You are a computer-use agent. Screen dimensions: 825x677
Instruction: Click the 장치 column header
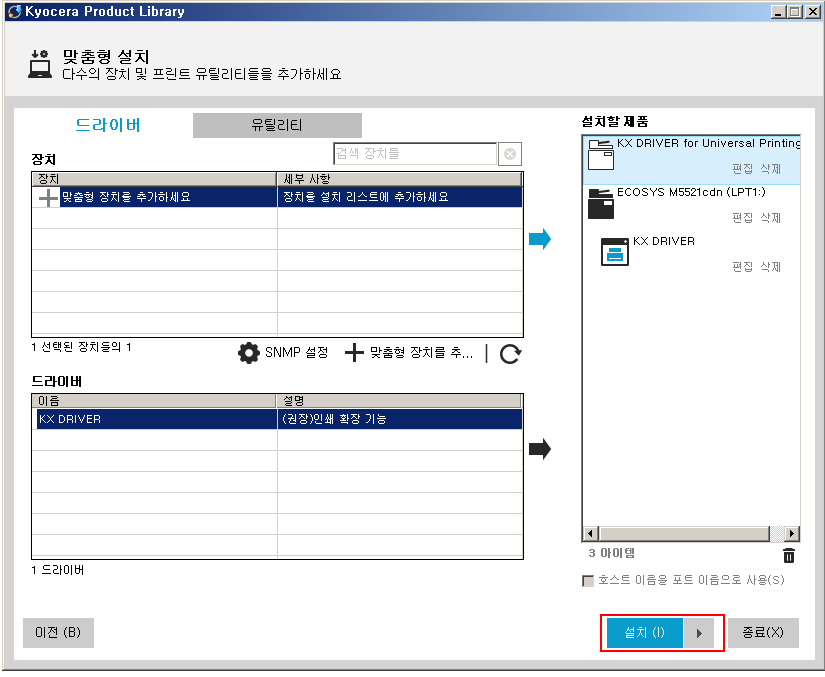point(154,179)
